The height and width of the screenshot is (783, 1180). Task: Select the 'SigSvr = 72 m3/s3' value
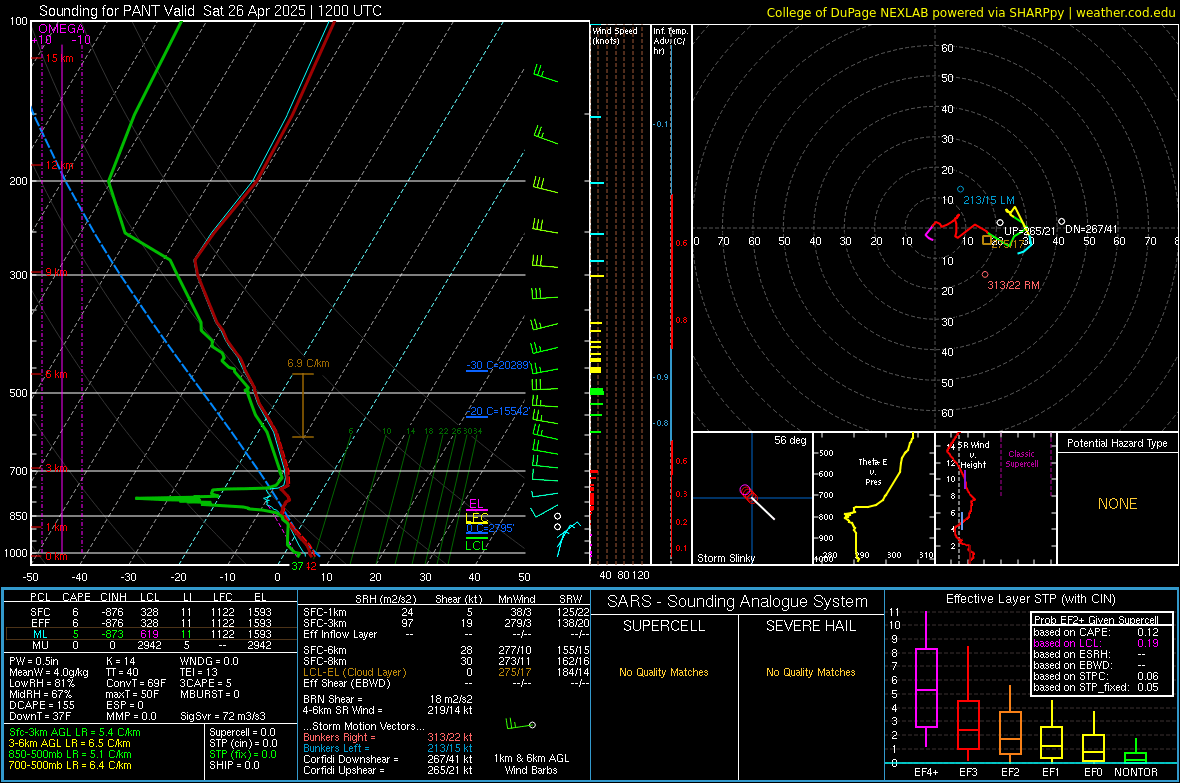[223, 717]
